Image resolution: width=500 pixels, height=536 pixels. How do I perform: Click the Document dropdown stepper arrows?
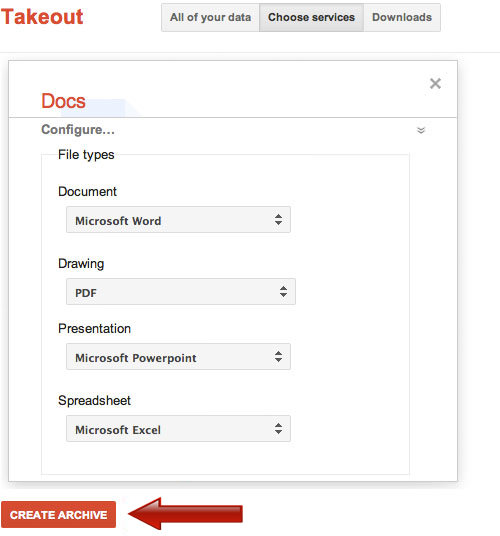pos(279,219)
